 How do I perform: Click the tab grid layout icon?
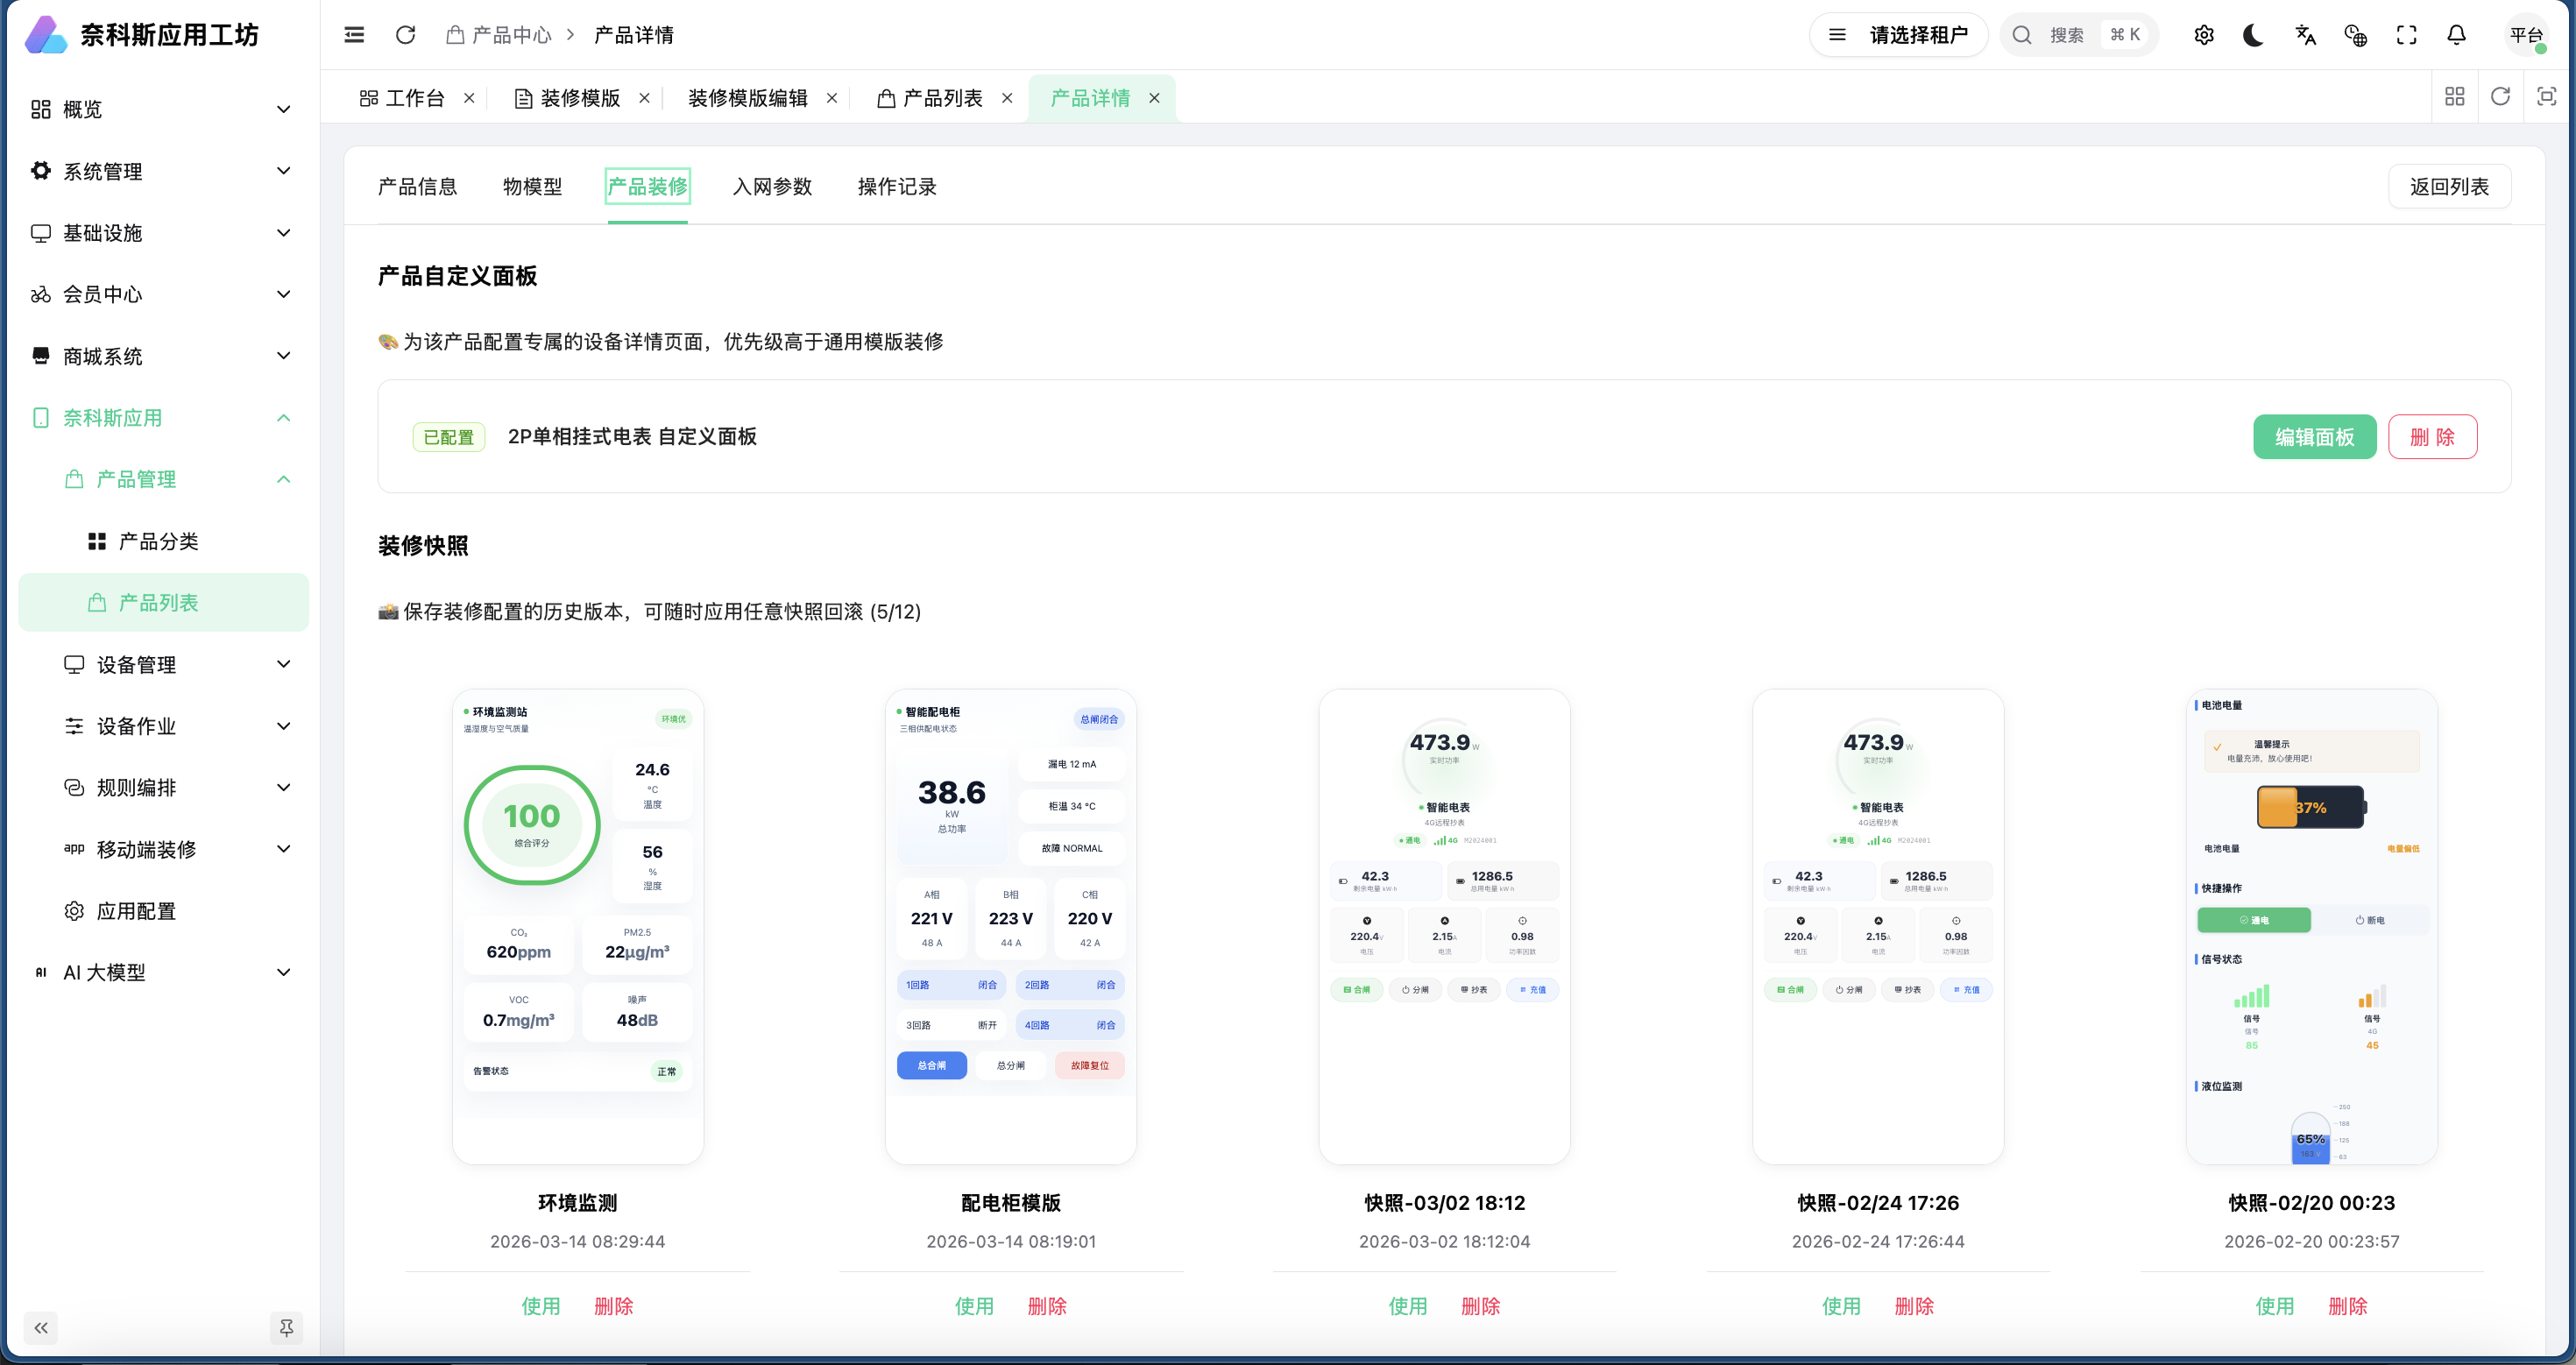(x=2454, y=97)
